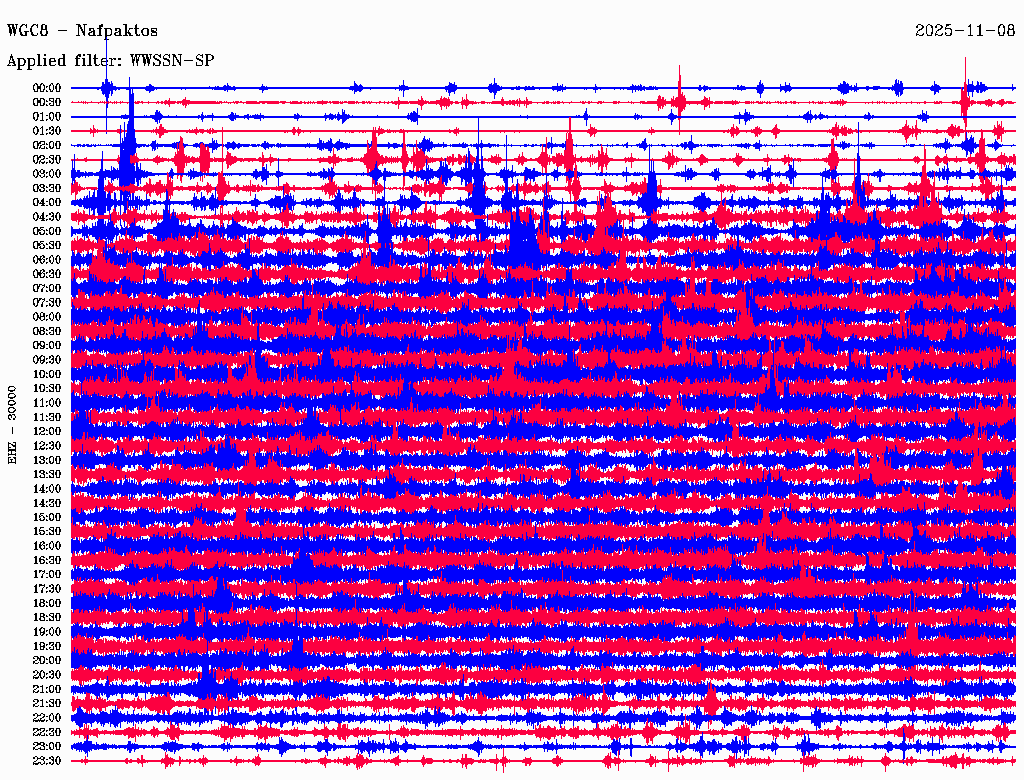Select the 02:30 time label
The width and height of the screenshot is (1024, 780).
(x=47, y=160)
